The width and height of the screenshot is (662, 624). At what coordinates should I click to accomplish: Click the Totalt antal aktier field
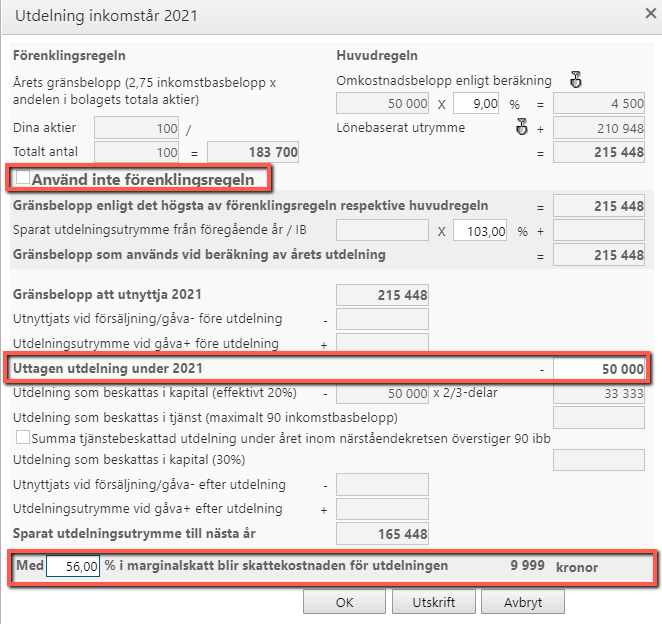136,152
